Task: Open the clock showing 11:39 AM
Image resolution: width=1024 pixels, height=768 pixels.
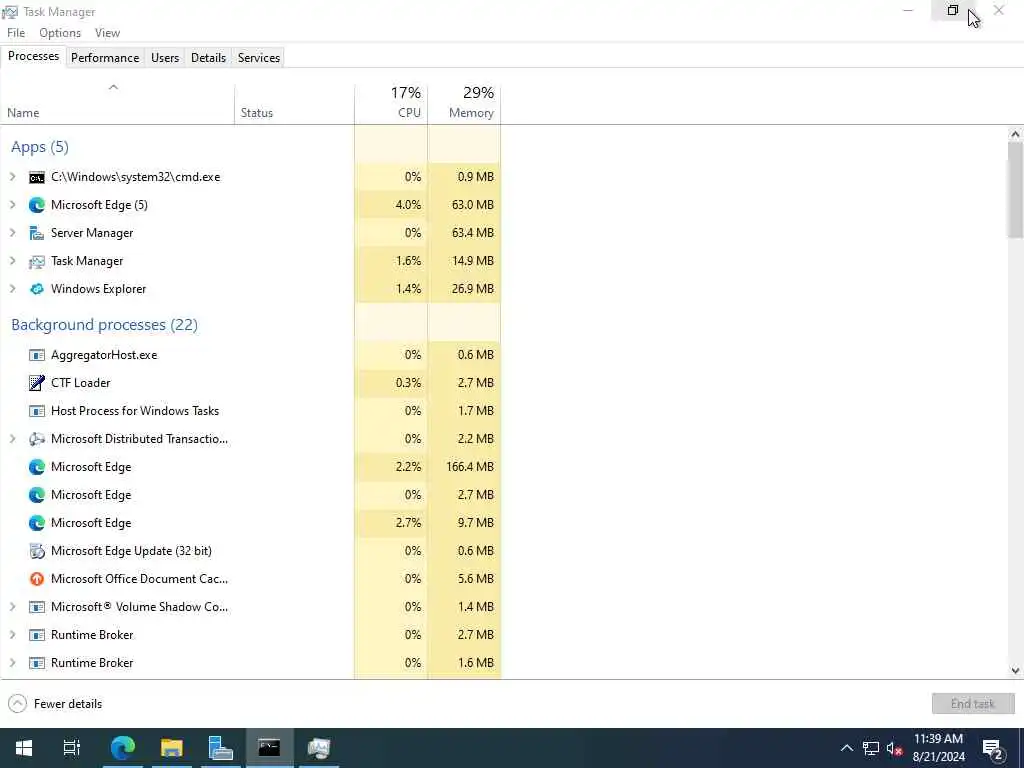Action: [x=938, y=748]
